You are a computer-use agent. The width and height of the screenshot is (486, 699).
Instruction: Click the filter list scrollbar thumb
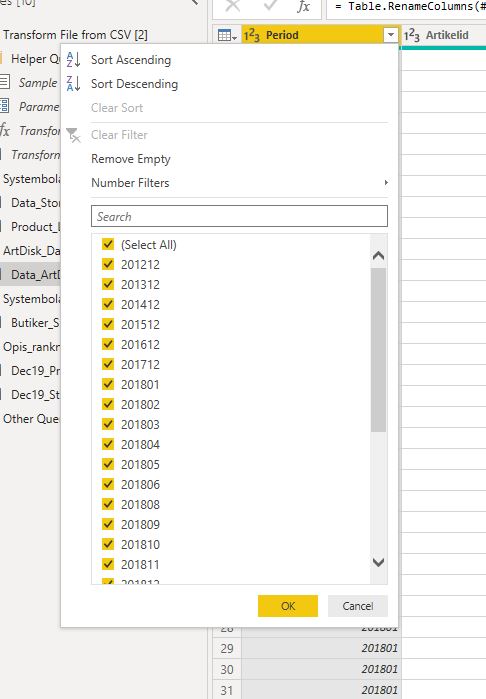[x=379, y=350]
